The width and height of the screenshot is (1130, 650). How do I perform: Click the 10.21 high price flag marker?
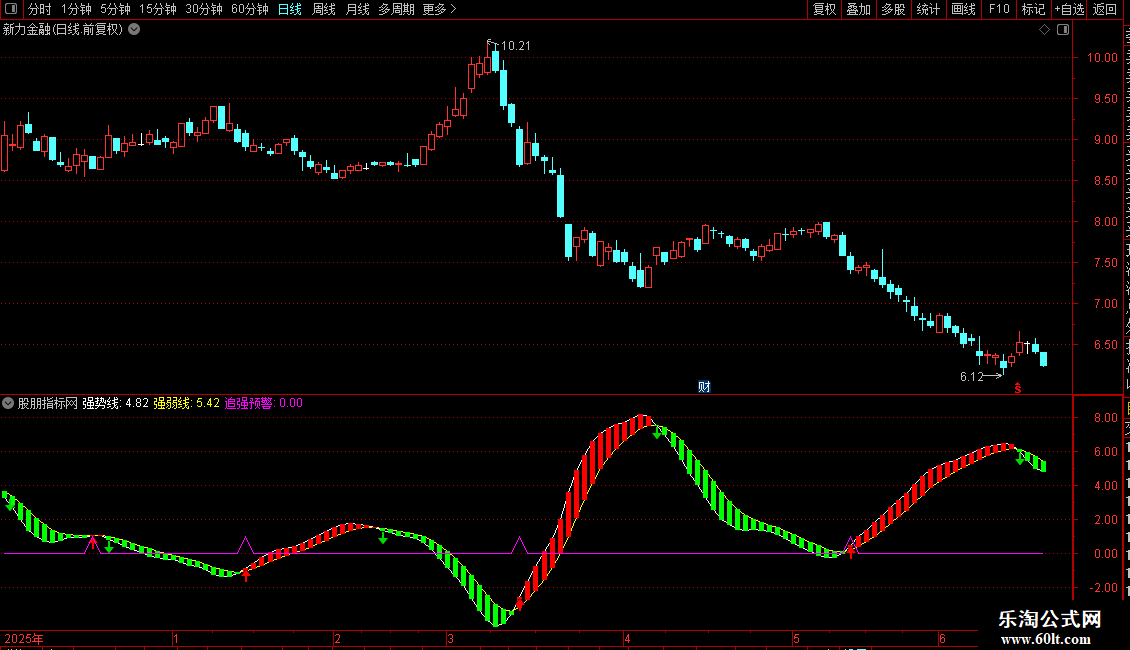click(x=509, y=45)
